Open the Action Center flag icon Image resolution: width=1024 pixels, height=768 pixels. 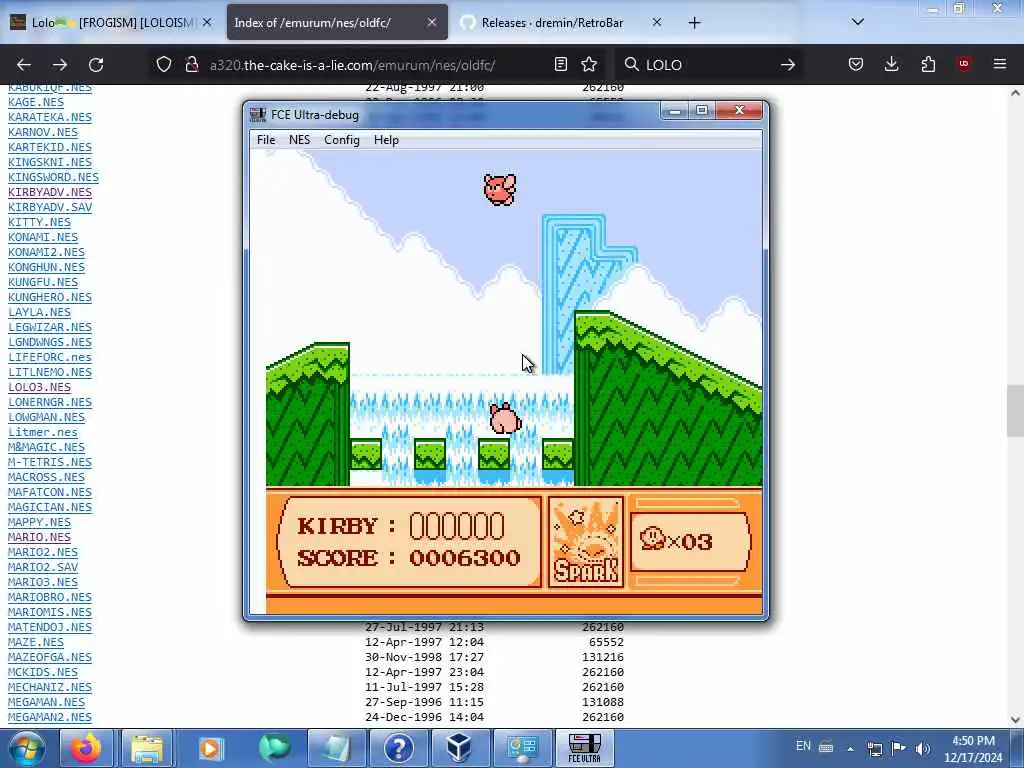click(899, 748)
